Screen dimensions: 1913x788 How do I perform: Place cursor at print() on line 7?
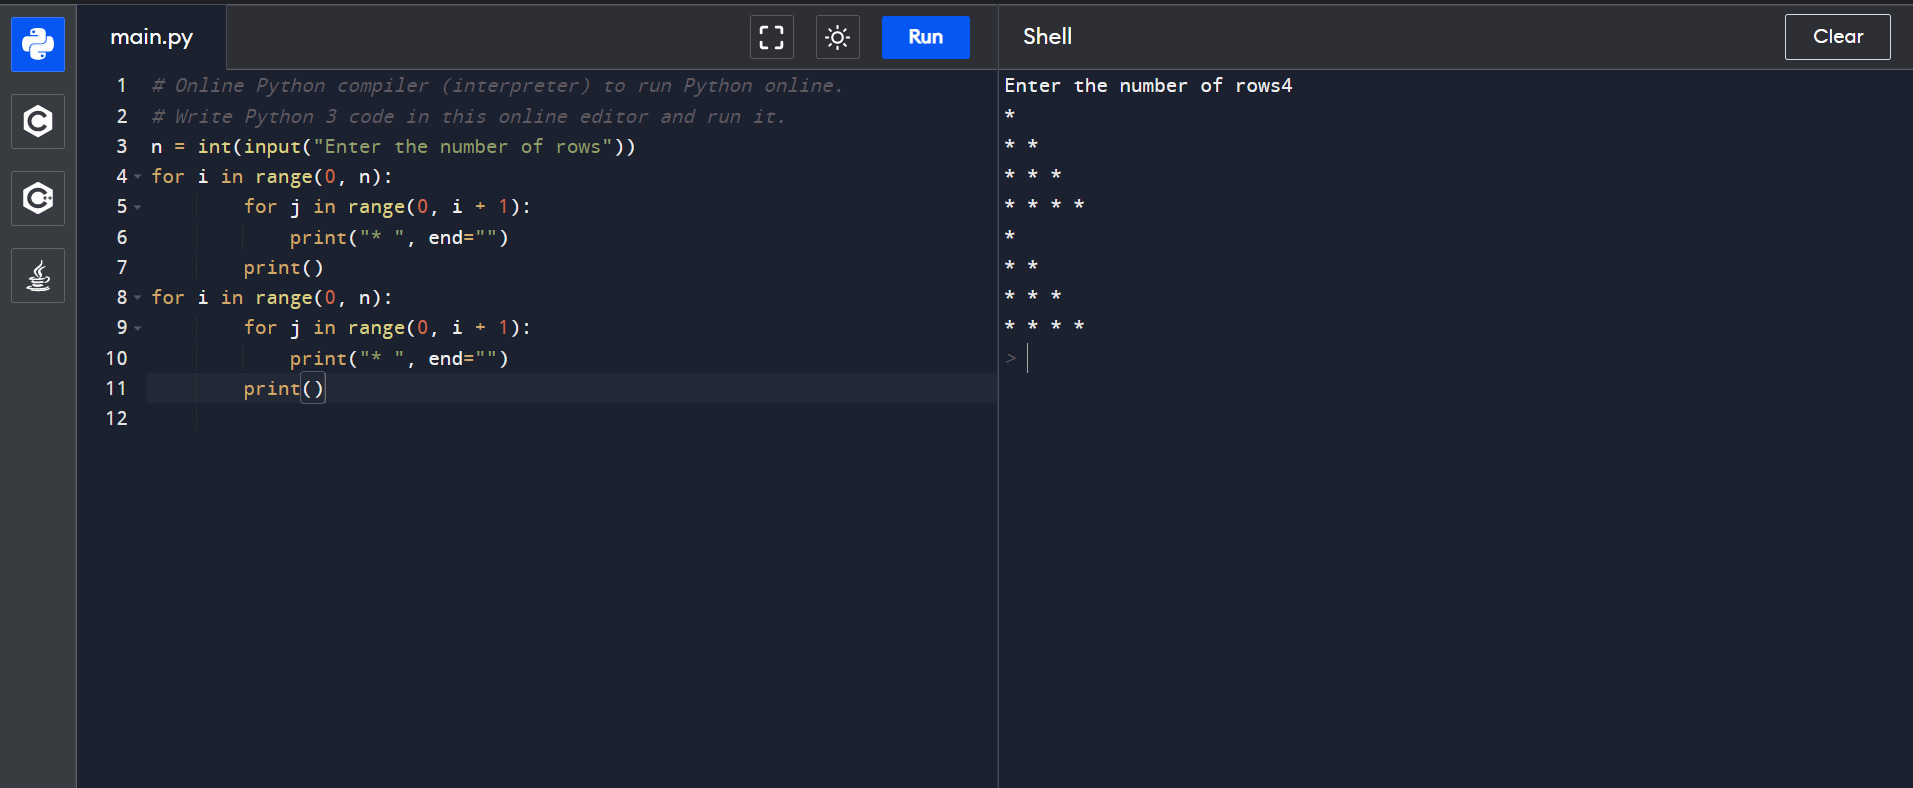click(x=283, y=268)
